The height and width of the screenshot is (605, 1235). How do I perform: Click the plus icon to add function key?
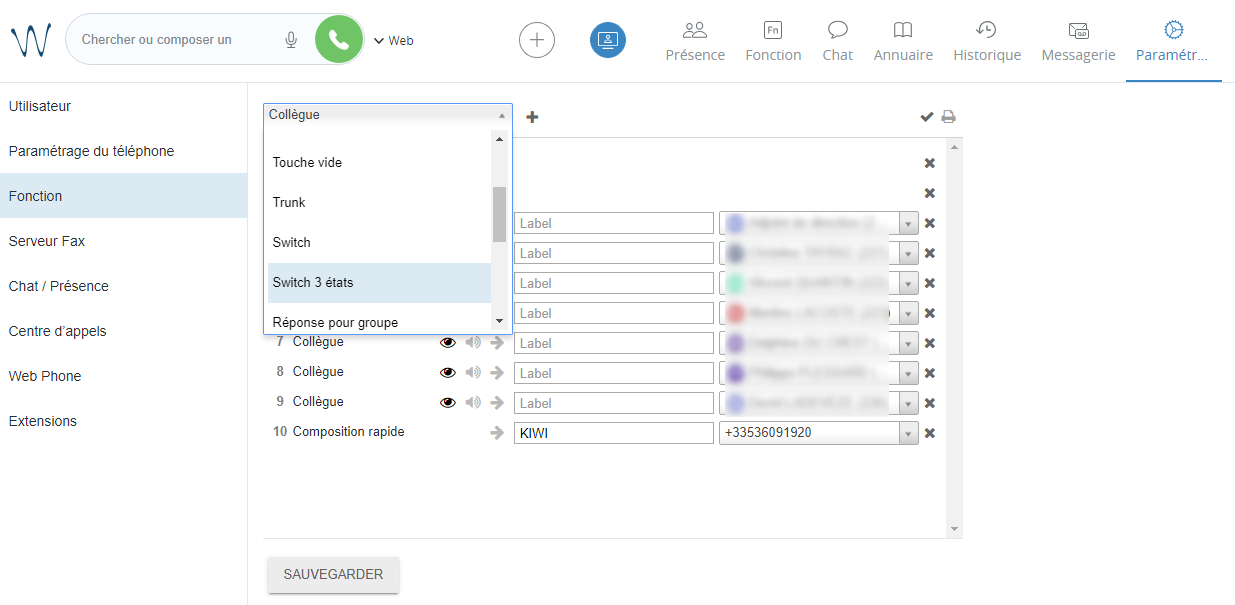click(532, 117)
